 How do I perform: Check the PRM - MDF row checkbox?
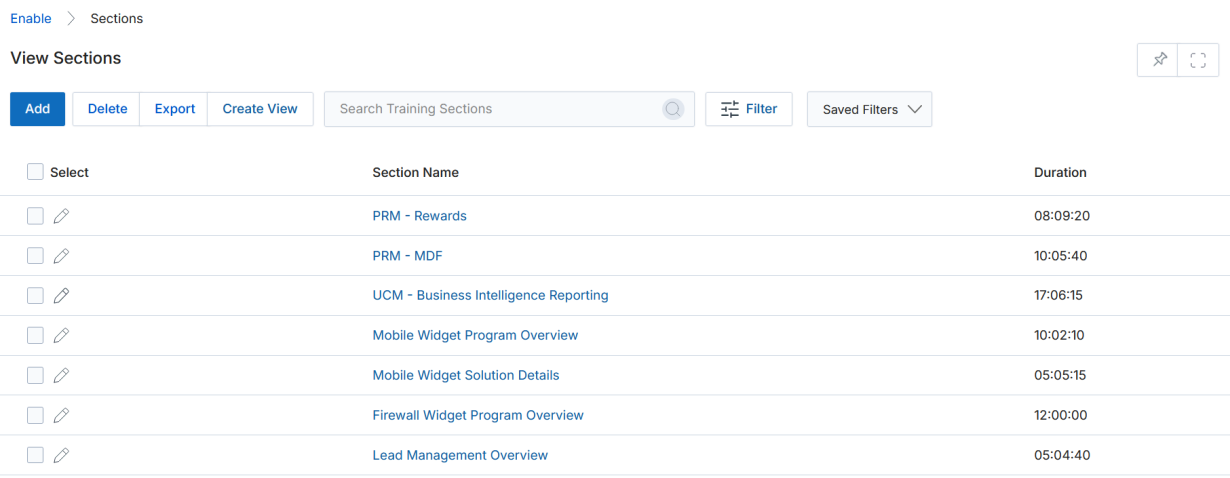35,256
